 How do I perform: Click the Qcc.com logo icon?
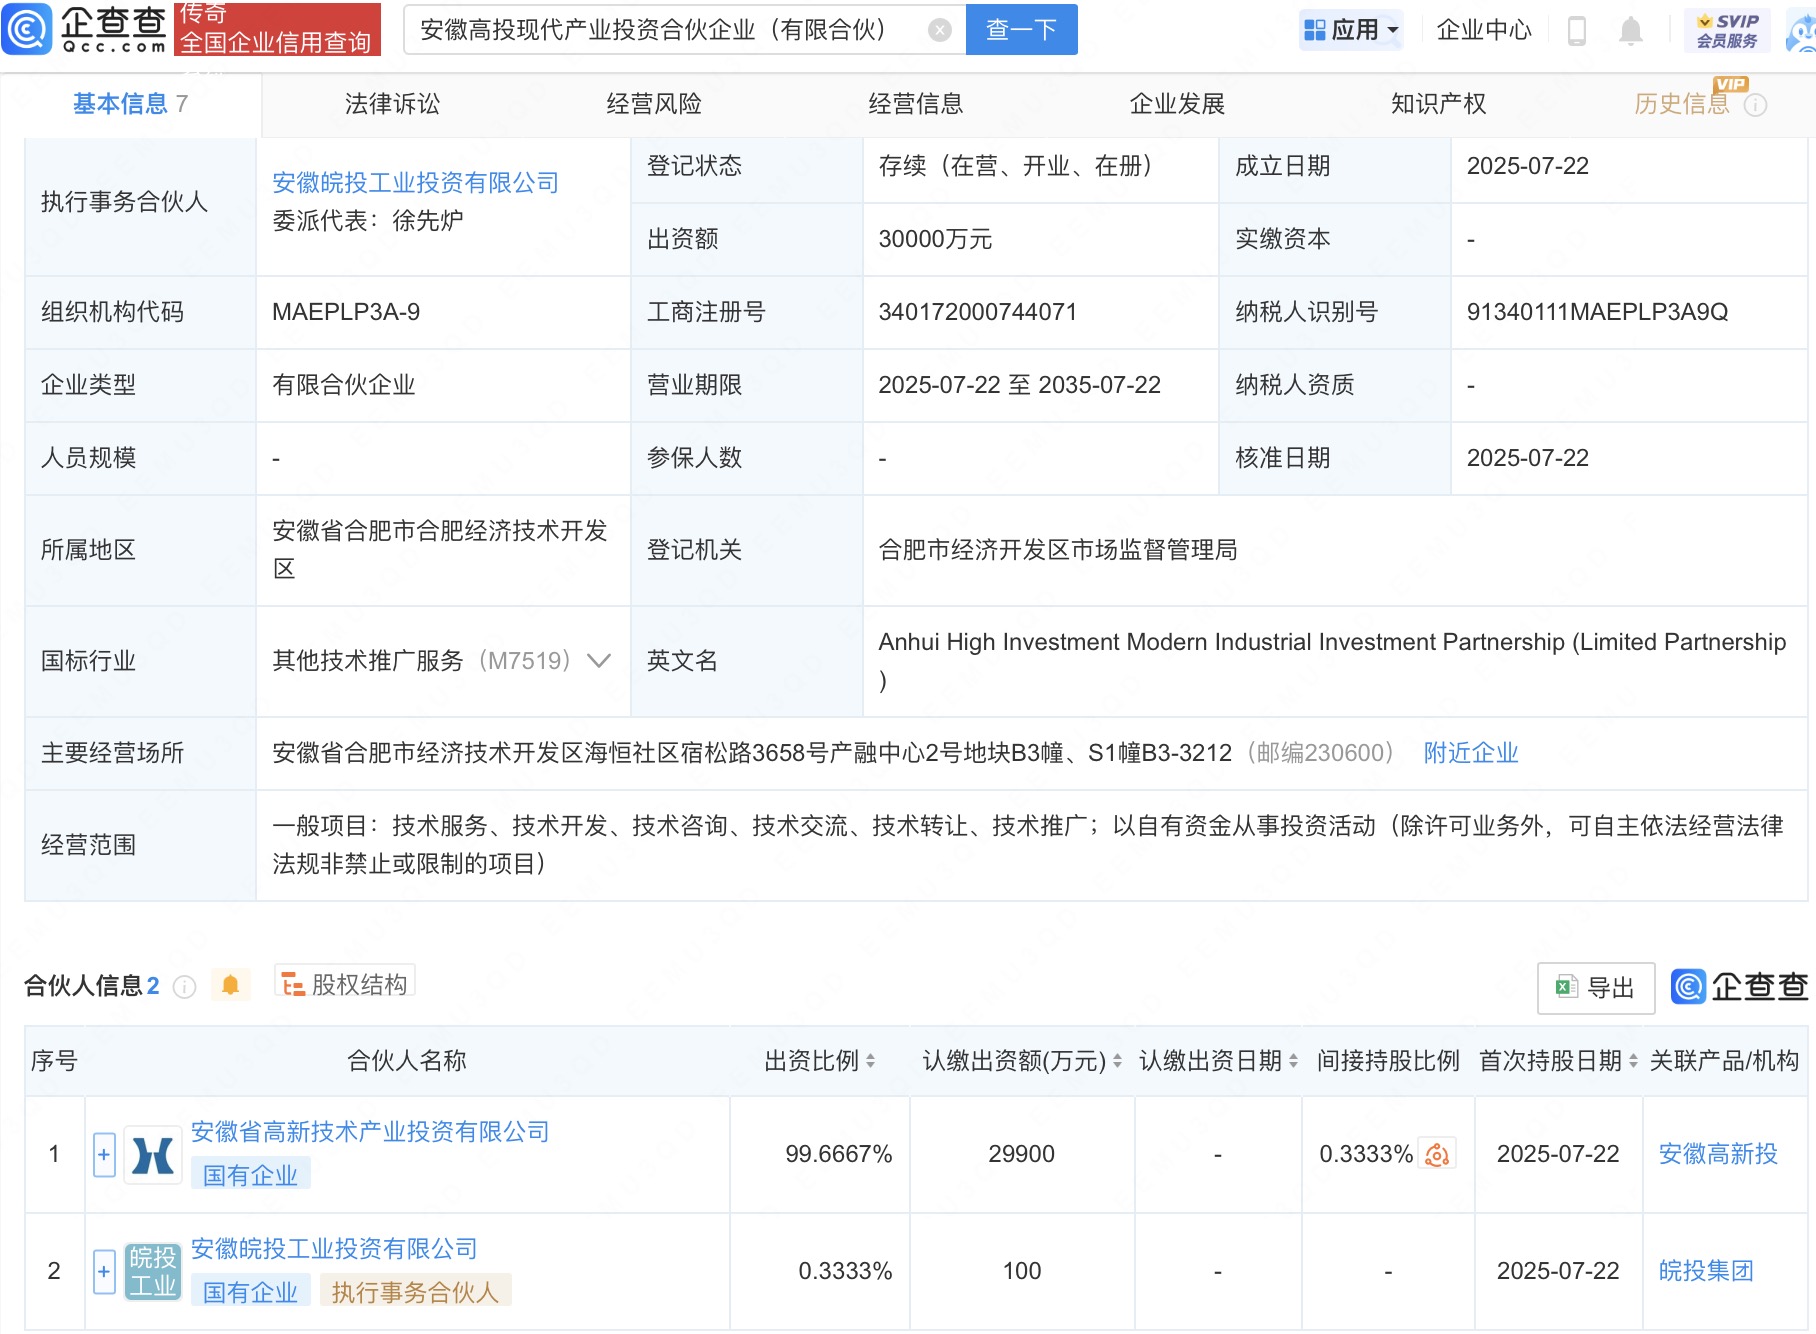click(27, 28)
